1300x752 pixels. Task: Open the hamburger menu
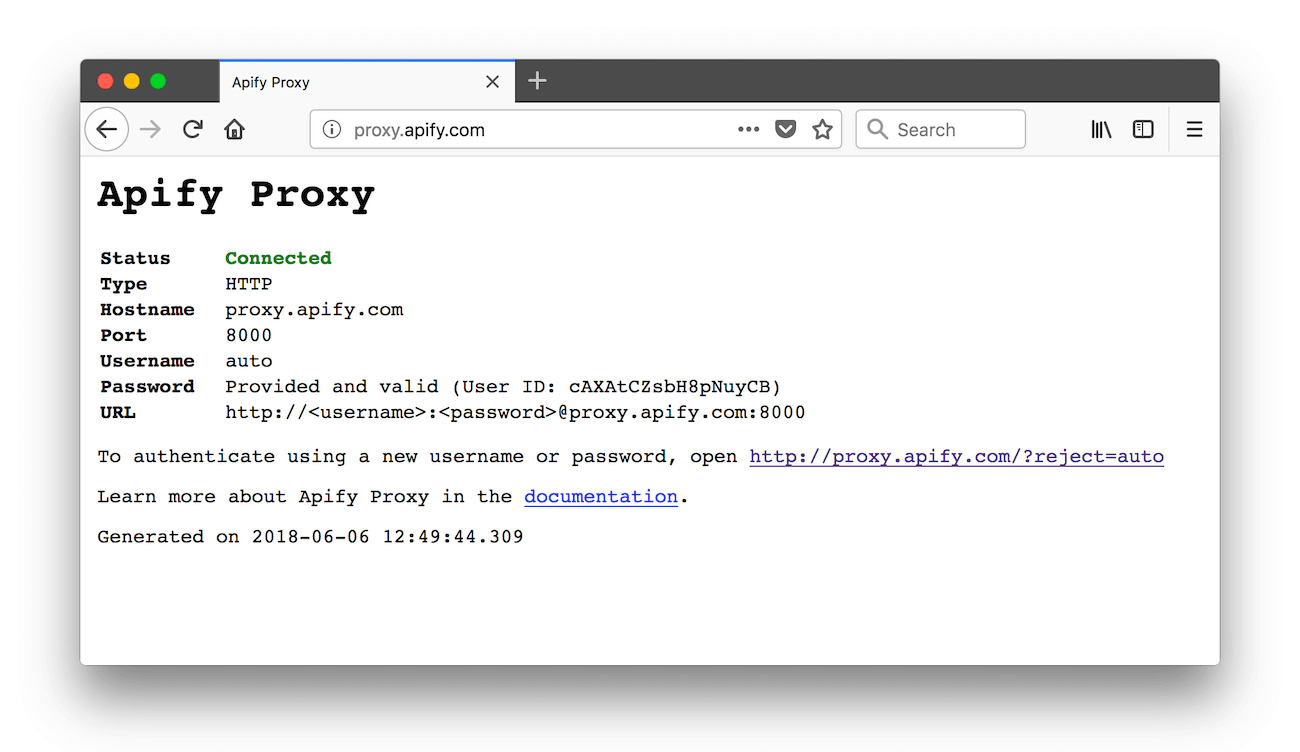pos(1194,129)
